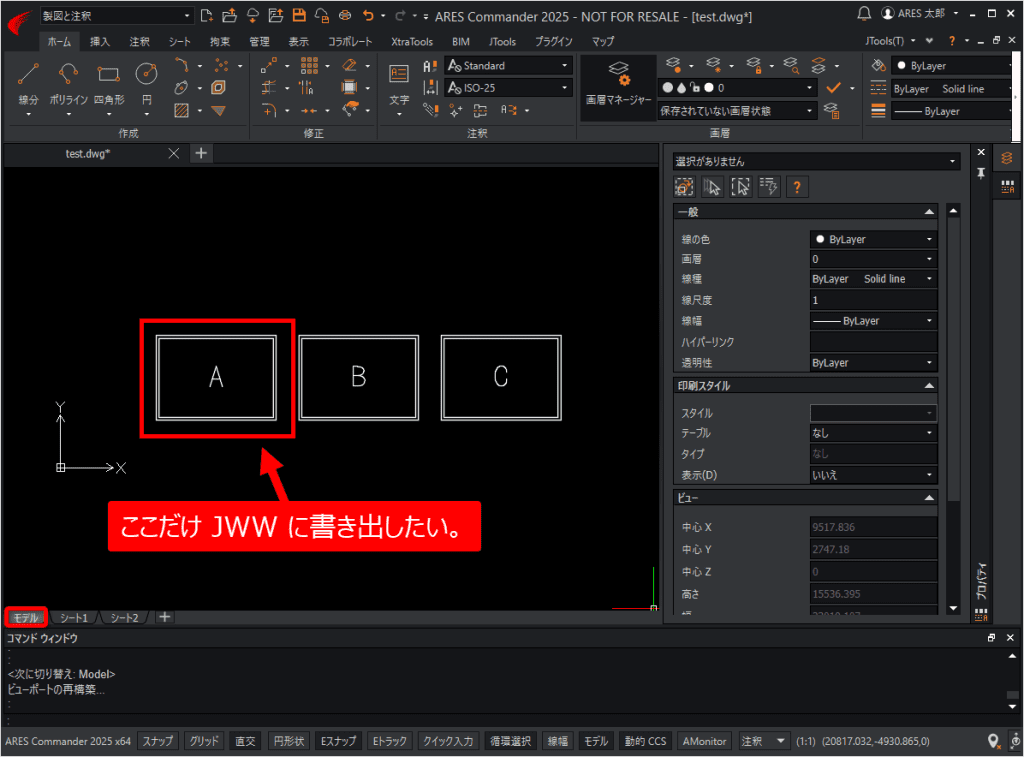Screen dimensions: 1024x757
Task: Click the hatch pattern tool icon
Action: coord(182,110)
